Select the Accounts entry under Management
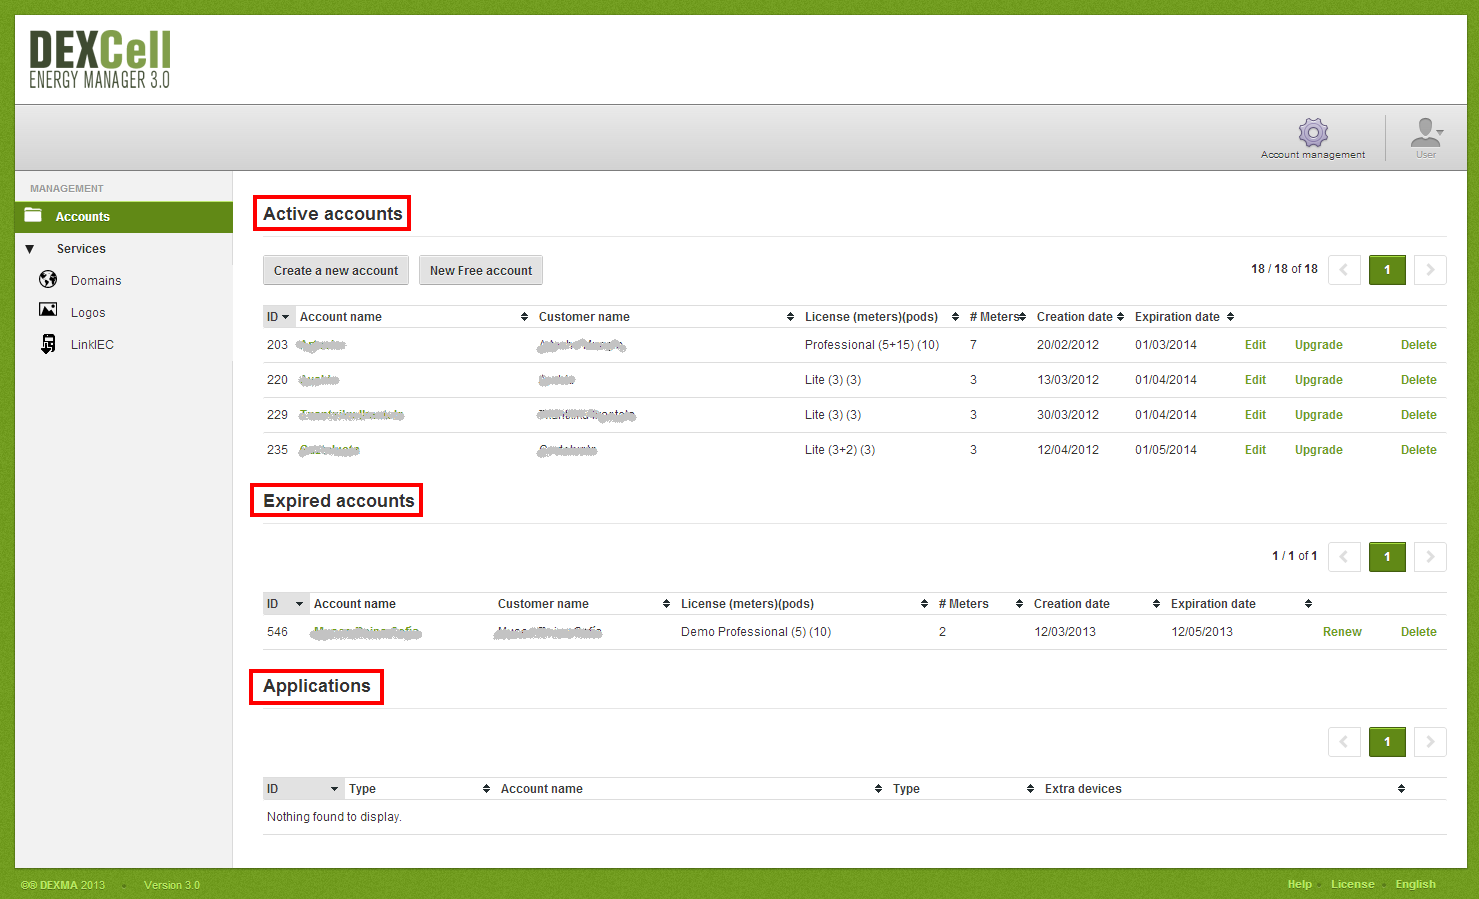 [83, 216]
